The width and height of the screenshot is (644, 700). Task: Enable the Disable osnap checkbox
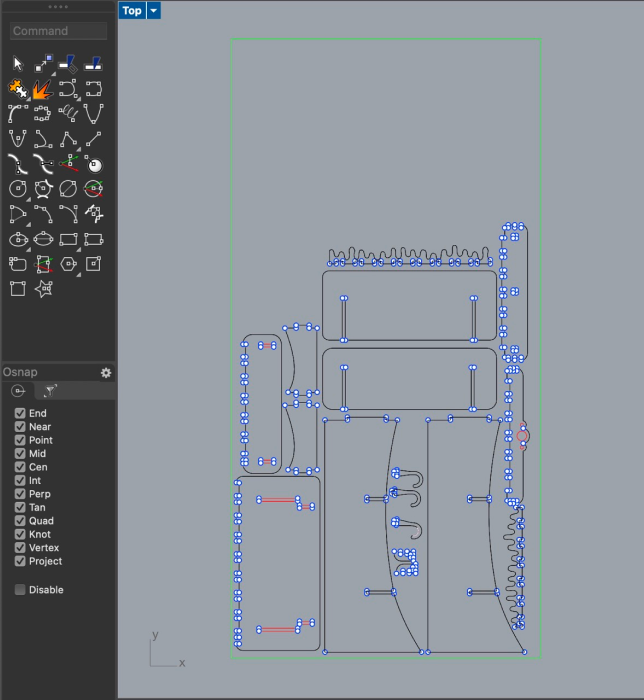coord(20,590)
